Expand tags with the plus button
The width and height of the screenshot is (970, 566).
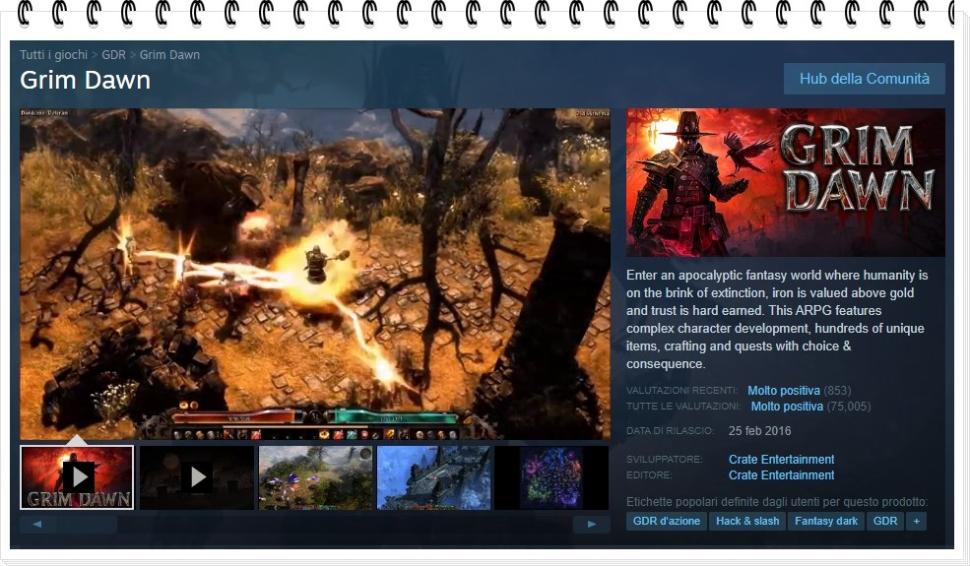915,521
